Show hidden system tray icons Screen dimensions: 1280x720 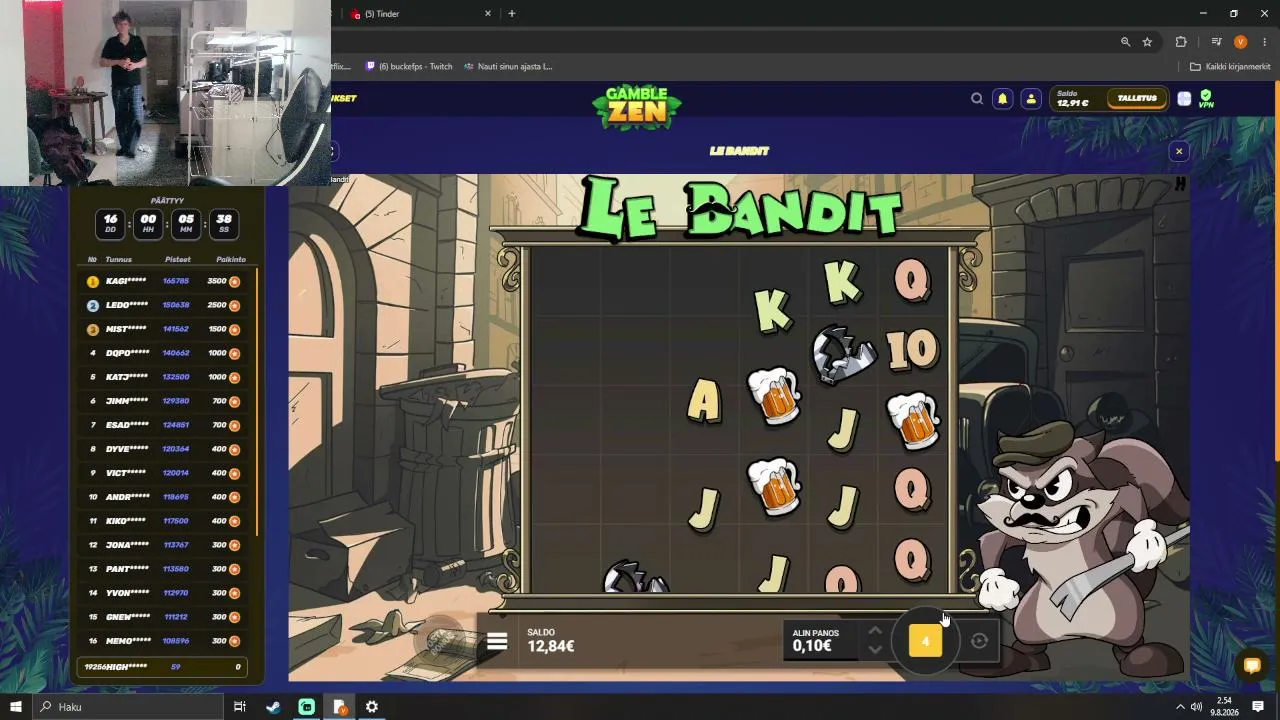(1180, 707)
